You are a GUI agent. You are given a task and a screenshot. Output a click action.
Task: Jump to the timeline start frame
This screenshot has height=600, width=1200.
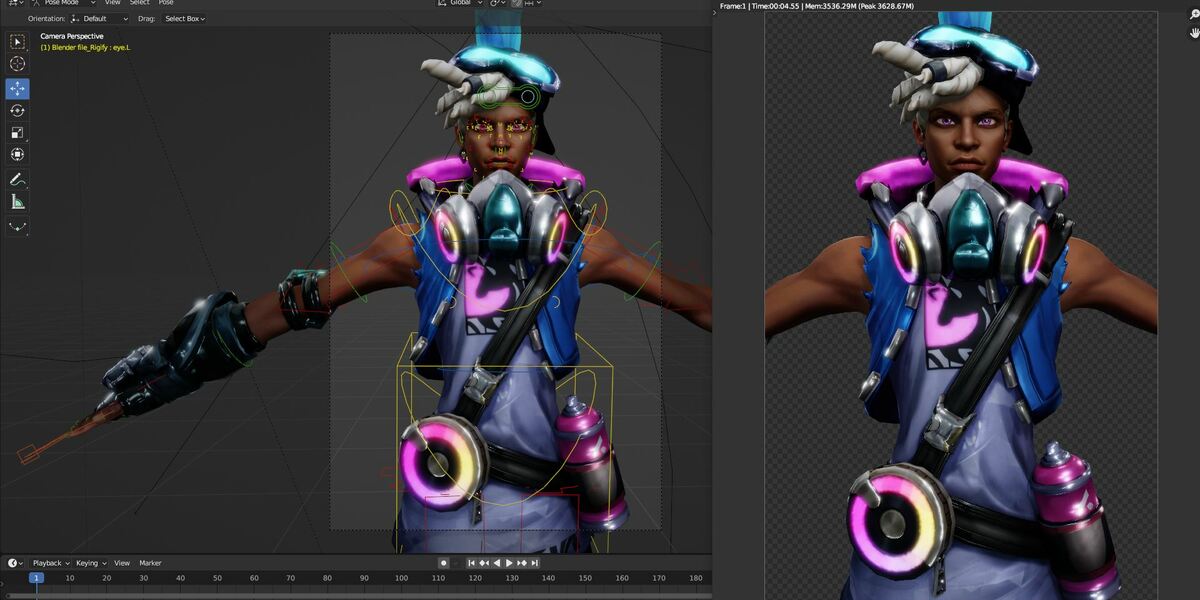click(x=471, y=563)
